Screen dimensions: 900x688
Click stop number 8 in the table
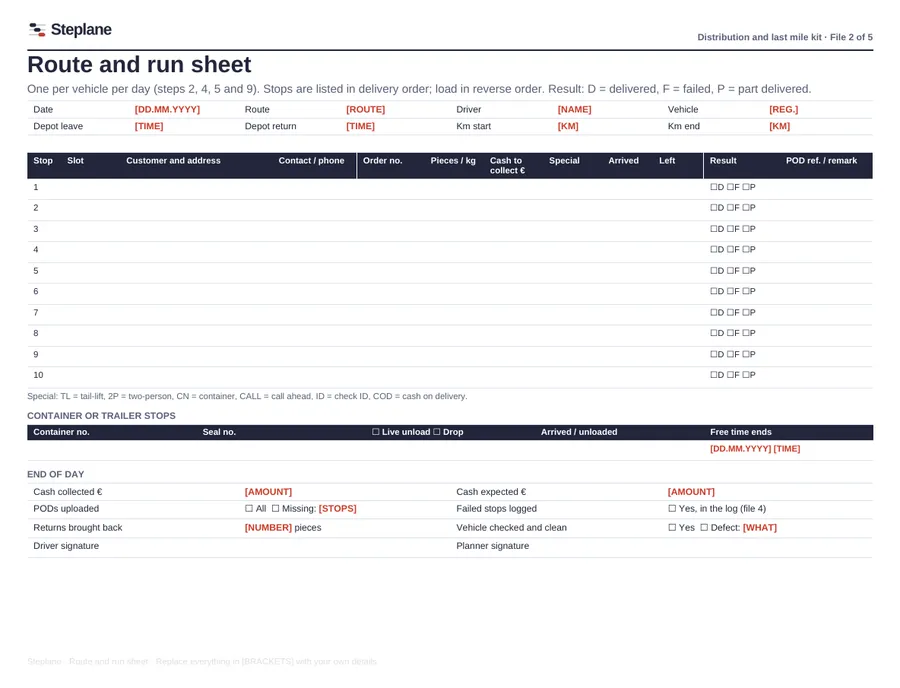(x=36, y=333)
